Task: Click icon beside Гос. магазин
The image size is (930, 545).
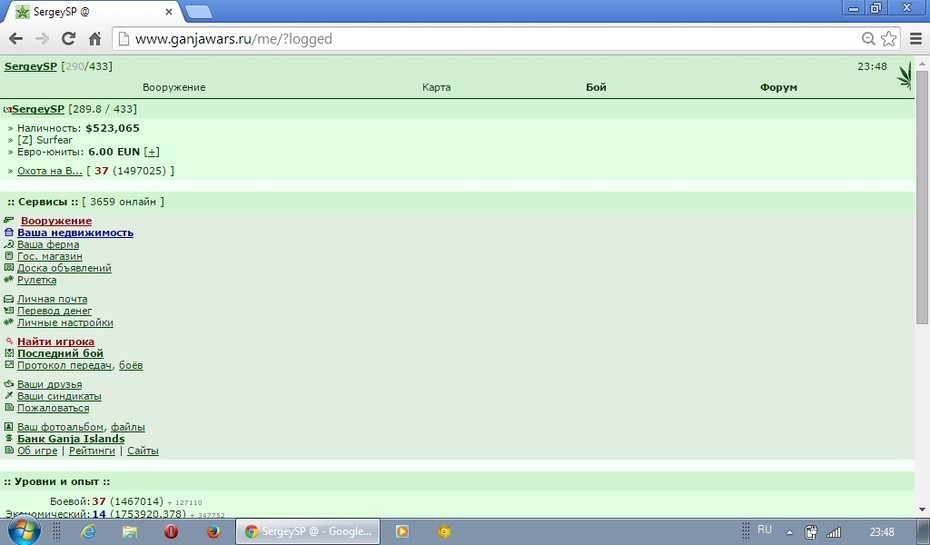Action: (x=9, y=256)
